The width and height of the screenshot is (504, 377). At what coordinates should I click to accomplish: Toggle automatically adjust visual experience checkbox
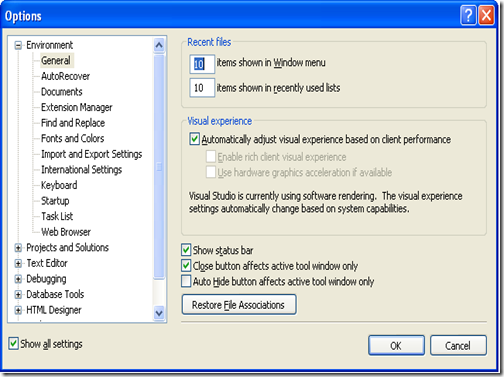pos(194,139)
